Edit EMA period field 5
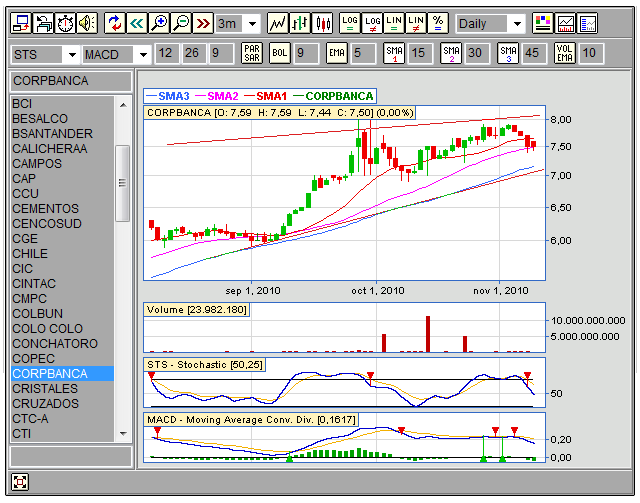Screen dimensions: 640x503 pos(363,53)
